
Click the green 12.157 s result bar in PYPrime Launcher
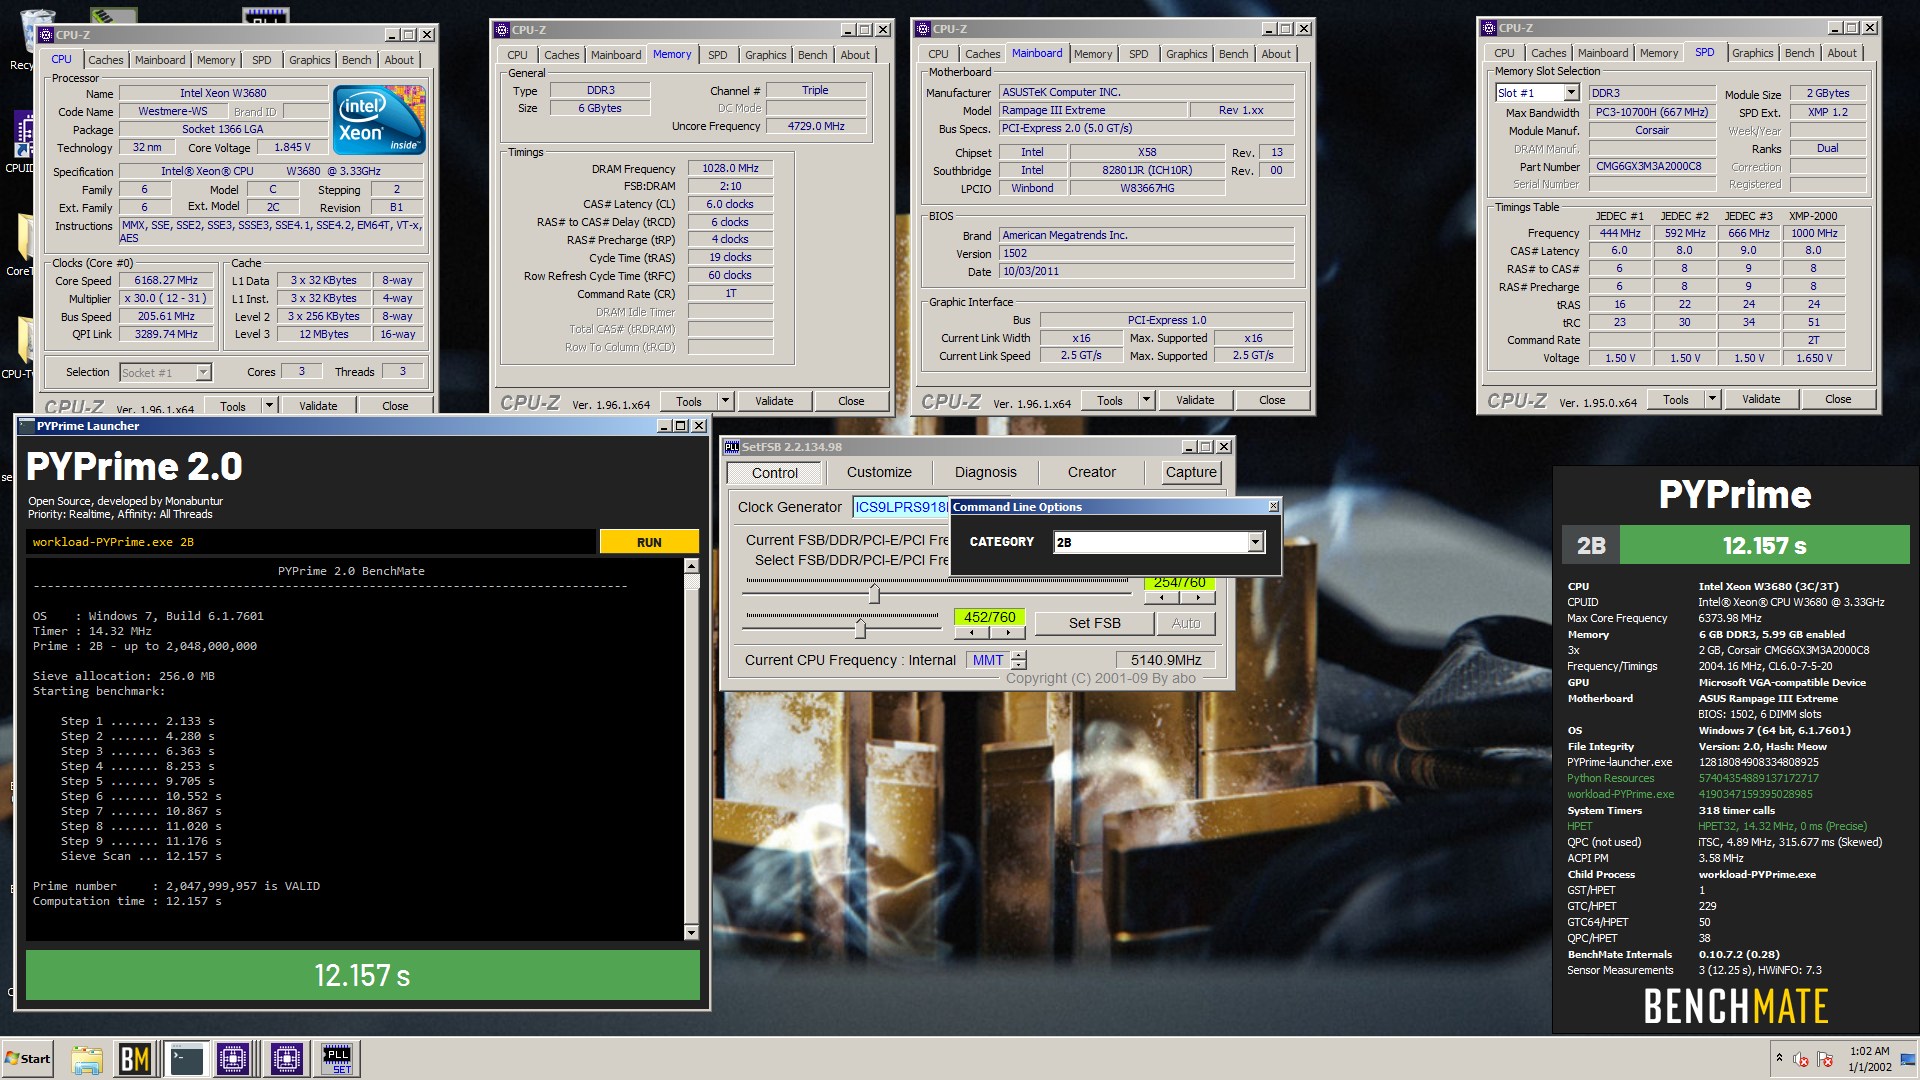363,975
